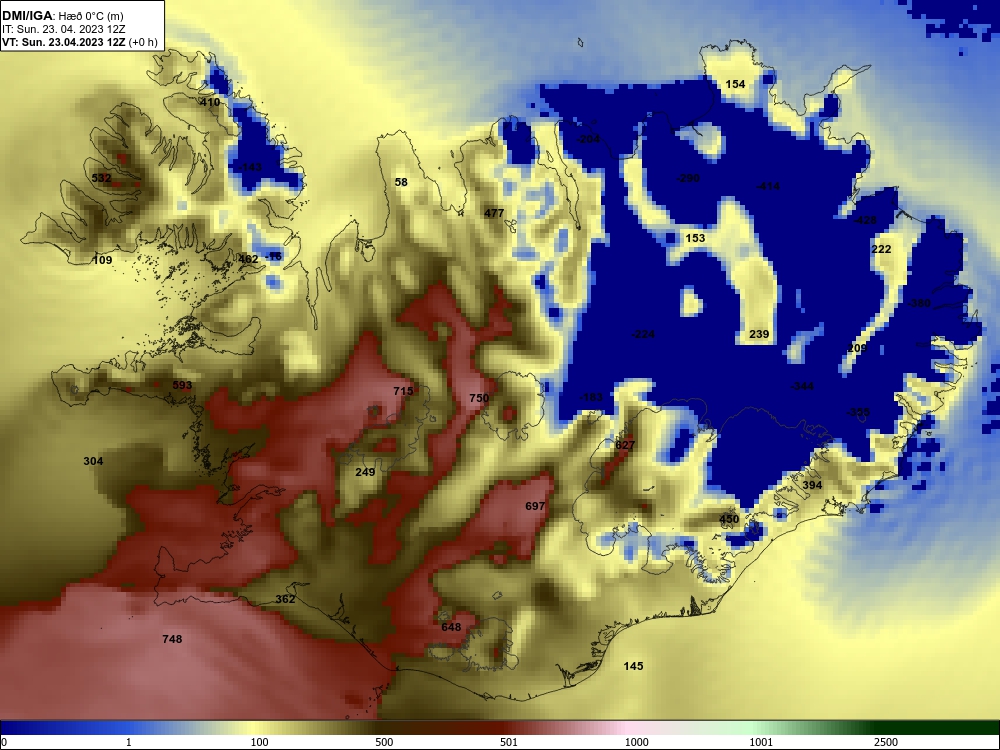Click the 145 height label

[x=633, y=666]
